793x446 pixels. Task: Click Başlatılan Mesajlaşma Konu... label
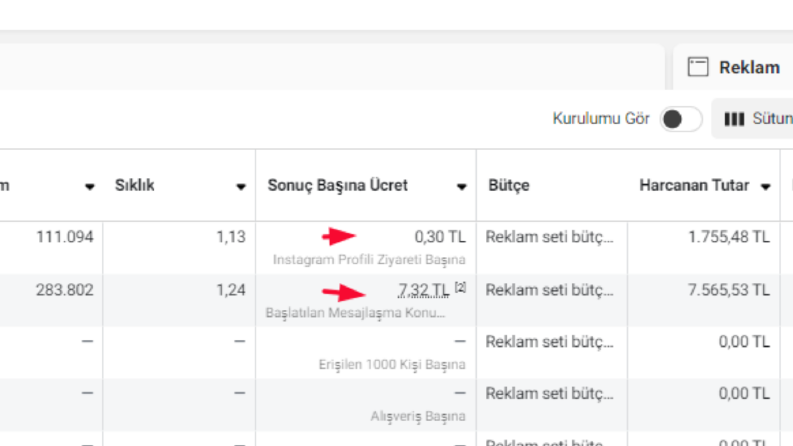(356, 313)
